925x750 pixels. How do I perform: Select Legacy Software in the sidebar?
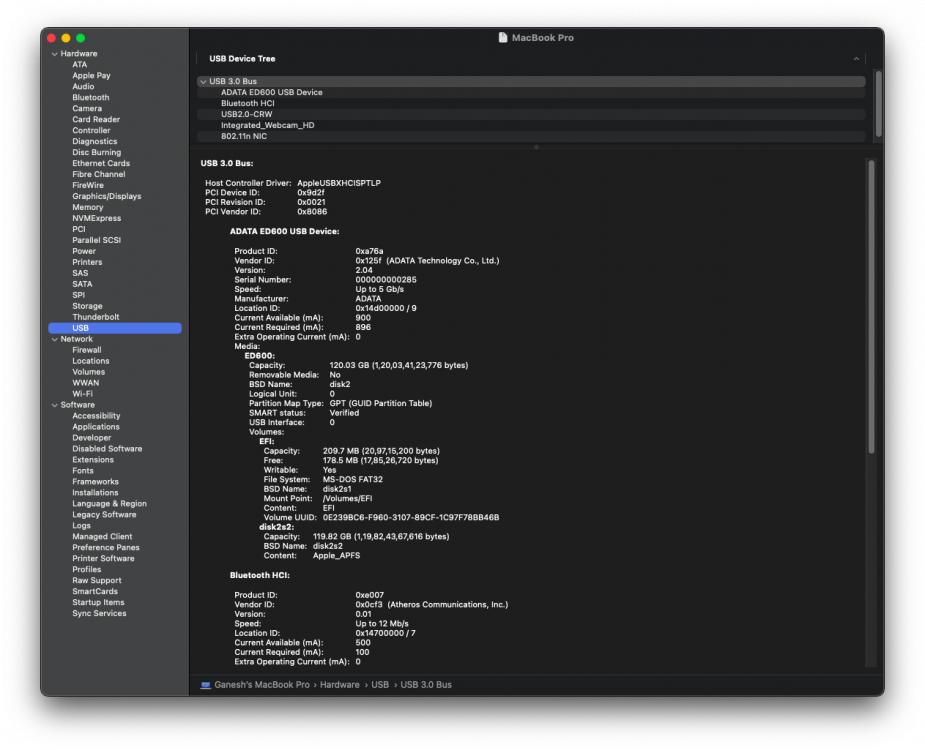(x=104, y=515)
